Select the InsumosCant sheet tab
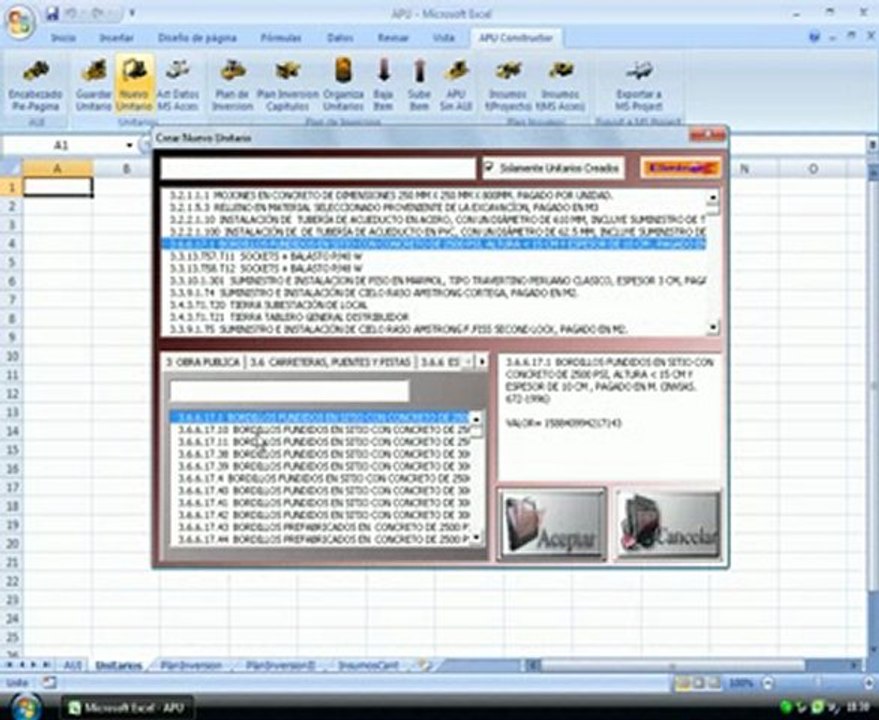 point(368,665)
